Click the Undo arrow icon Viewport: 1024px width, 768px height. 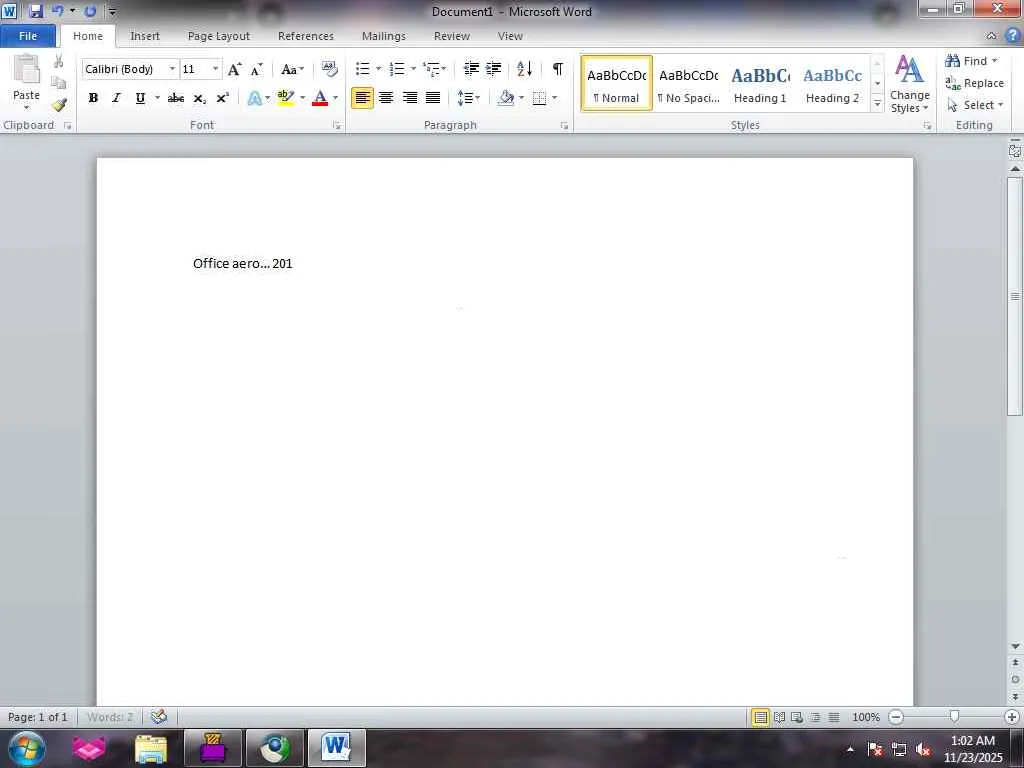pyautogui.click(x=57, y=11)
